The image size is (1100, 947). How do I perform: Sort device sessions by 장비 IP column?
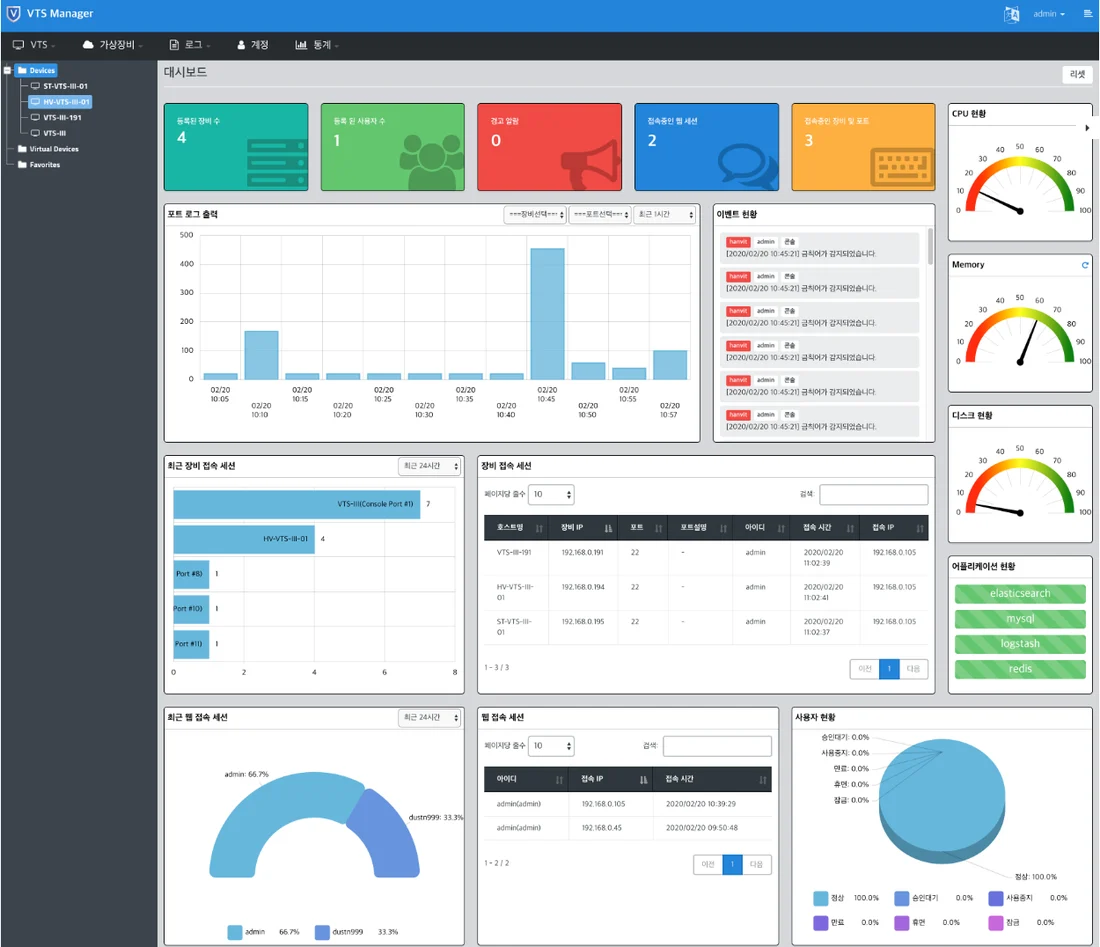coord(583,528)
